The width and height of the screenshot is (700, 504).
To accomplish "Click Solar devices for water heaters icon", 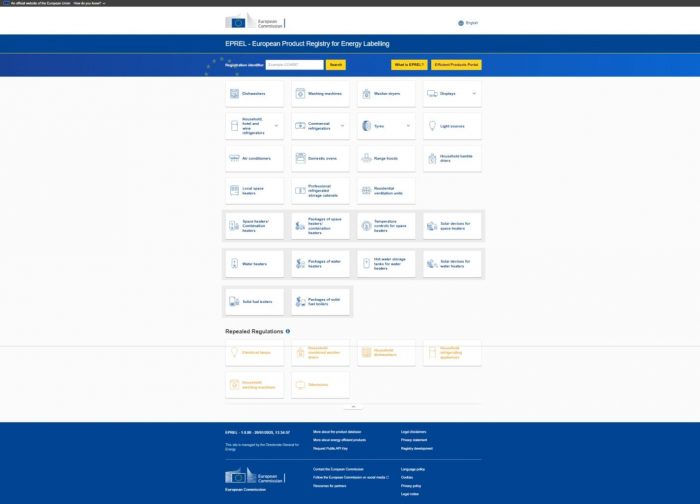I will click(x=432, y=263).
